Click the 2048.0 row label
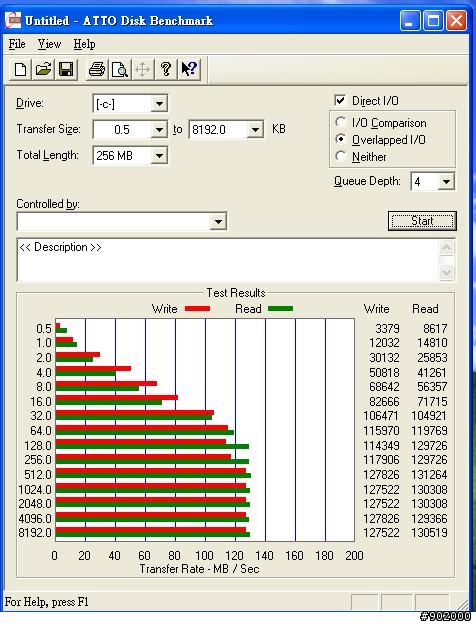The image size is (476, 624). (x=35, y=503)
